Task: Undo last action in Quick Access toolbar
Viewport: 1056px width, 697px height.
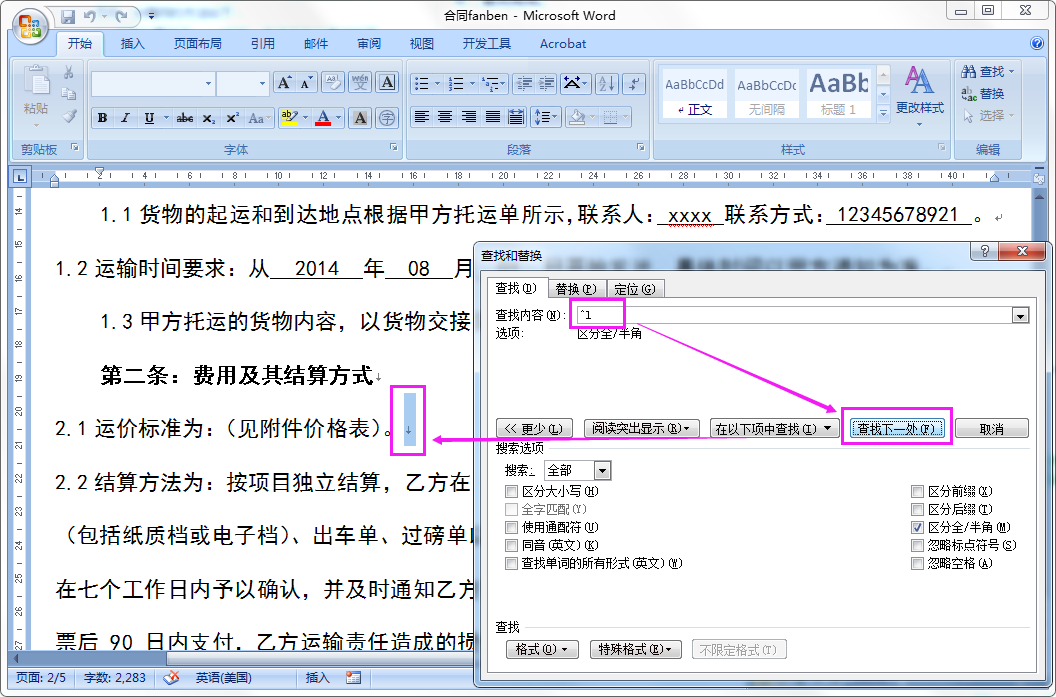Action: pos(90,16)
